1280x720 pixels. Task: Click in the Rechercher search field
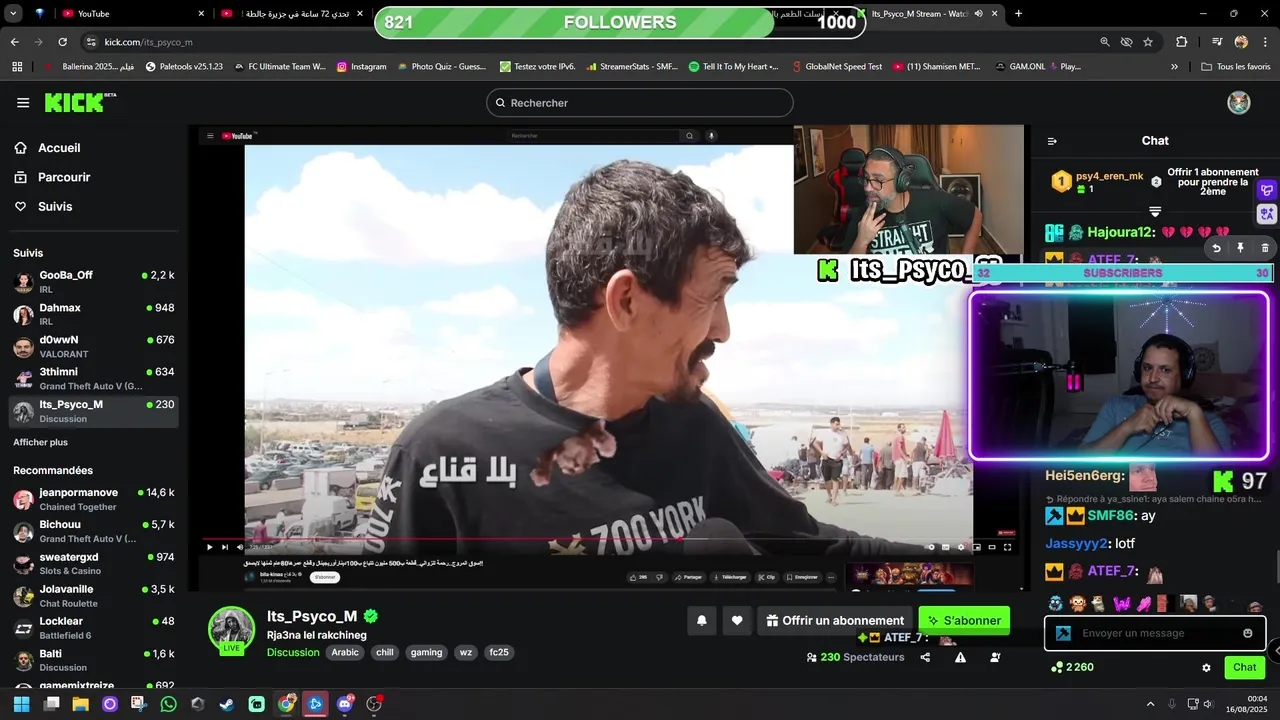click(640, 103)
